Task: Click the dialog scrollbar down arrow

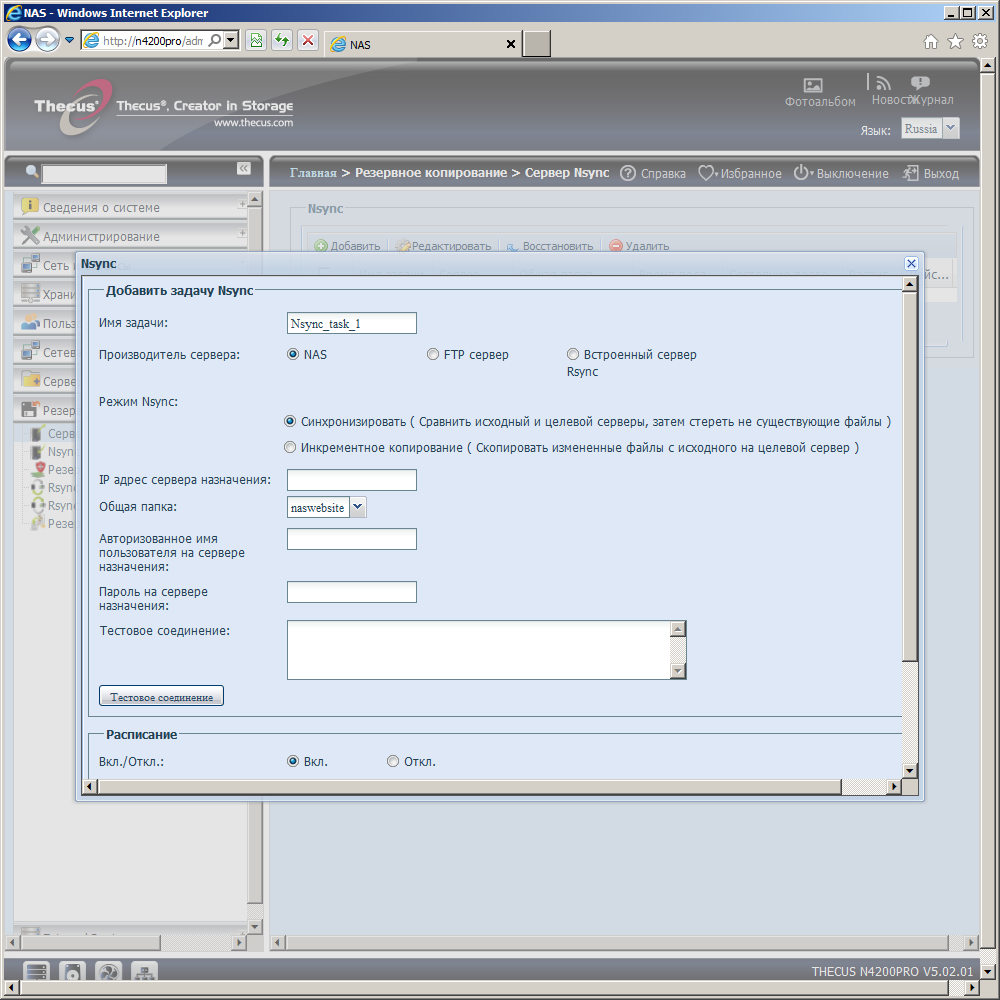Action: pos(910,770)
